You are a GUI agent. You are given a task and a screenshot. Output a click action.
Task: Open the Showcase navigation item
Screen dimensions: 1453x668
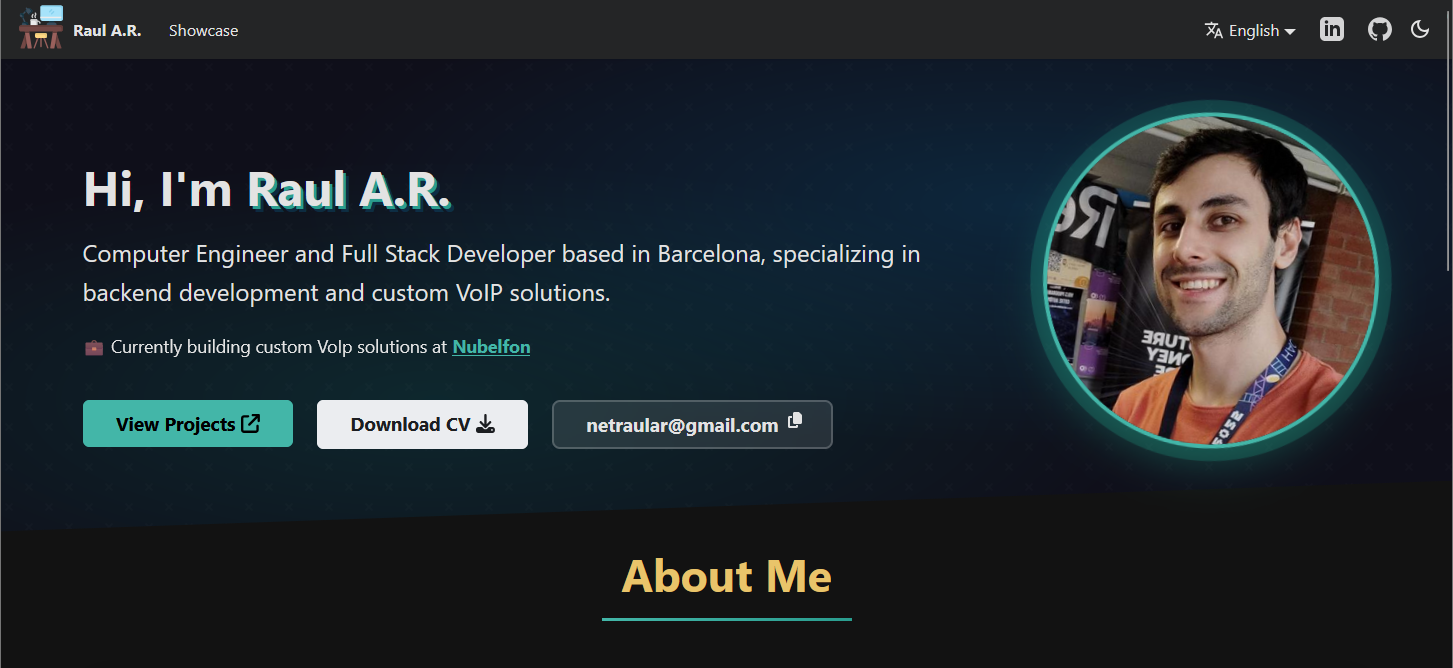(x=203, y=30)
